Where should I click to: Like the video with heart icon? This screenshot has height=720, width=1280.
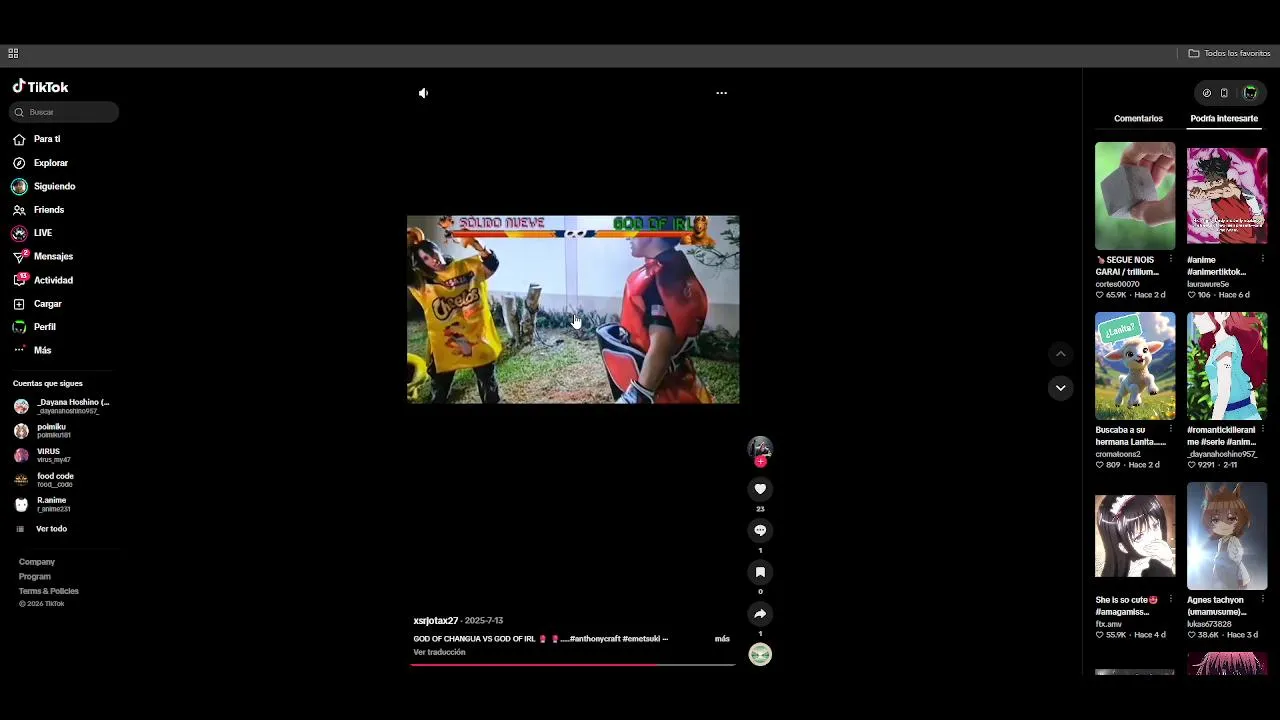760,489
